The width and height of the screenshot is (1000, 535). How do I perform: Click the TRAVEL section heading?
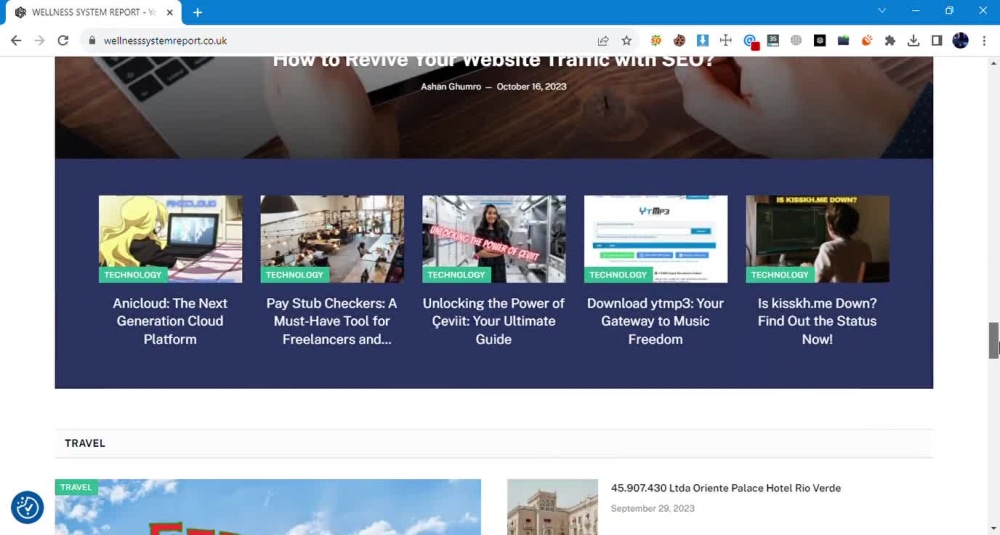pos(85,443)
